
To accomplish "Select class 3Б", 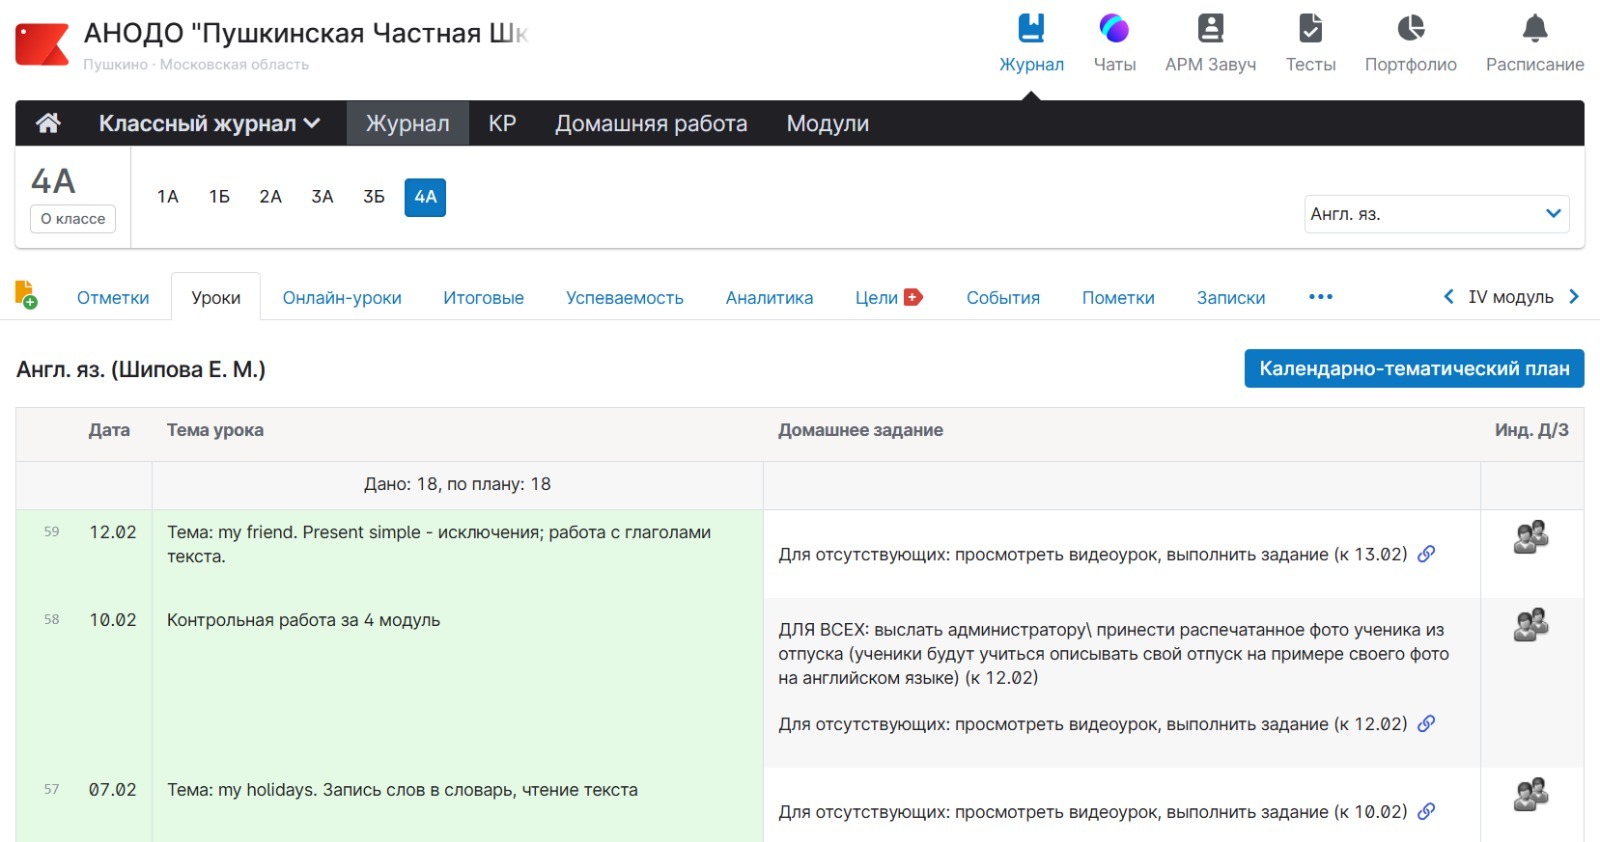I will tap(374, 197).
